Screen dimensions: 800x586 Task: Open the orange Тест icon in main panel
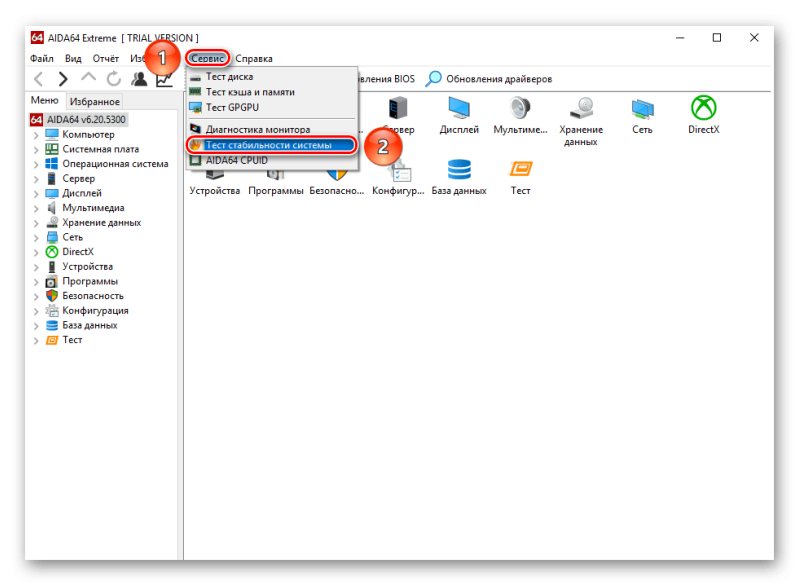(x=520, y=177)
